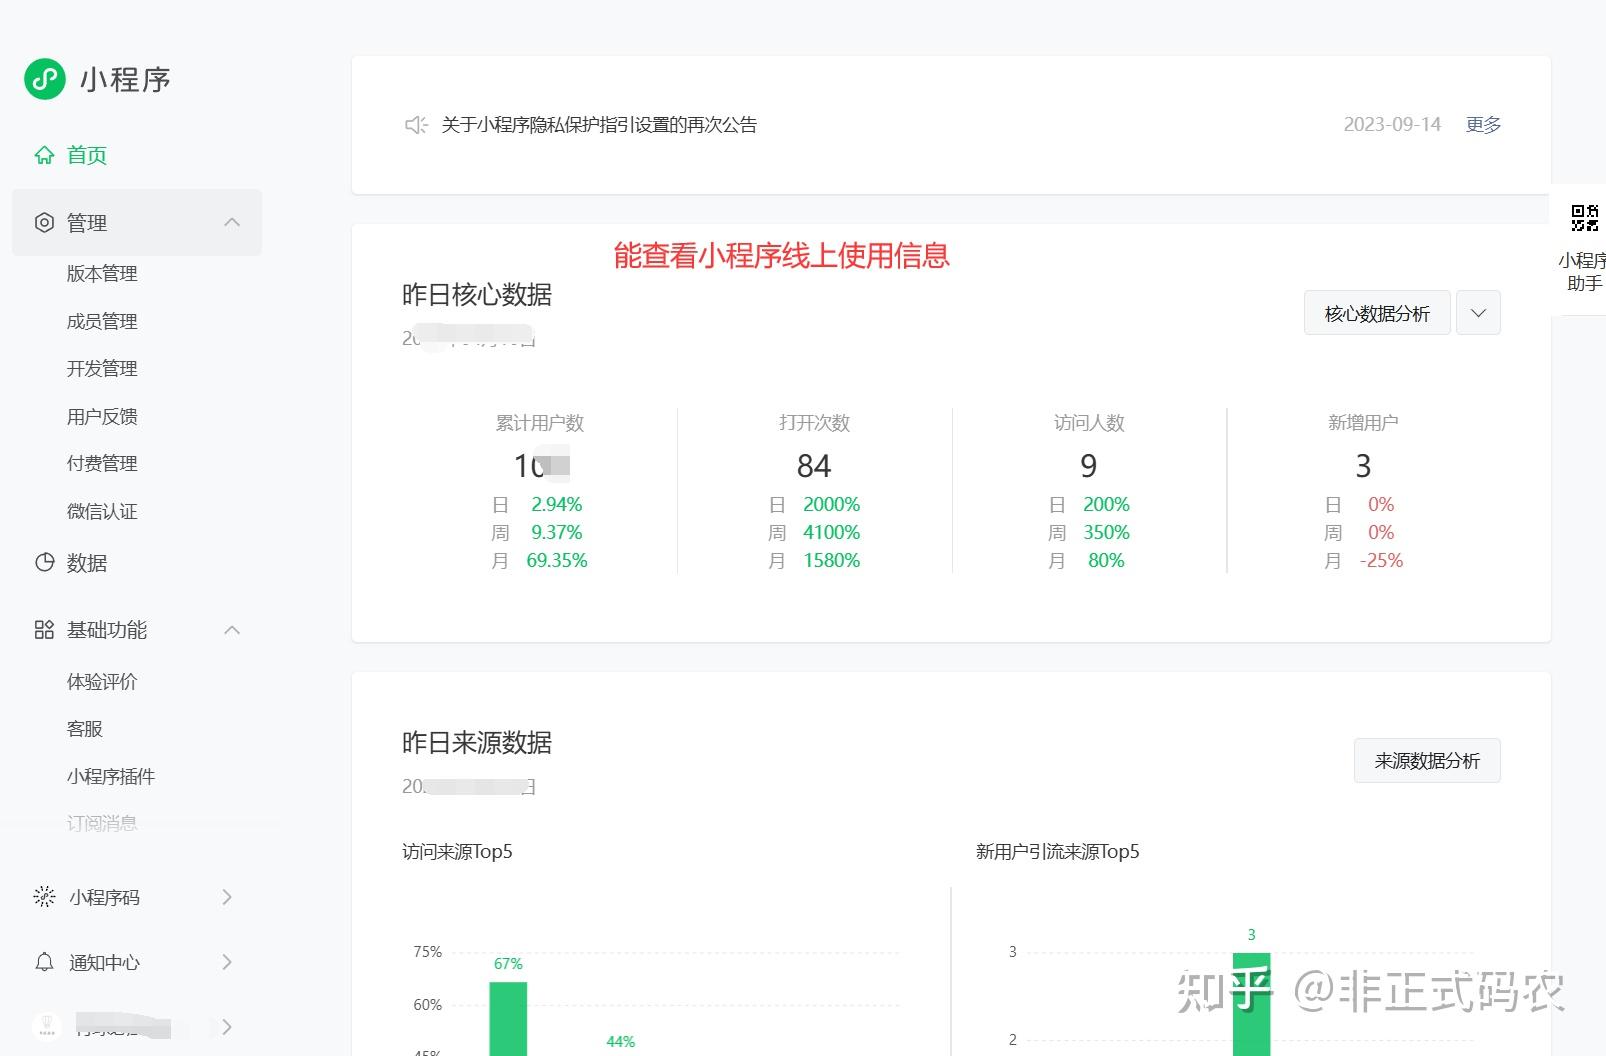
Task: Select 开发管理 from the sidebar
Action: click(102, 369)
